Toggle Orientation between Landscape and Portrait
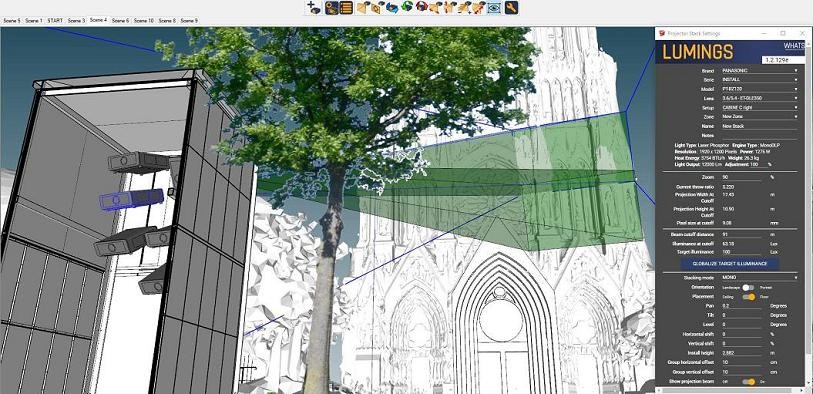813x394 pixels. pos(748,287)
